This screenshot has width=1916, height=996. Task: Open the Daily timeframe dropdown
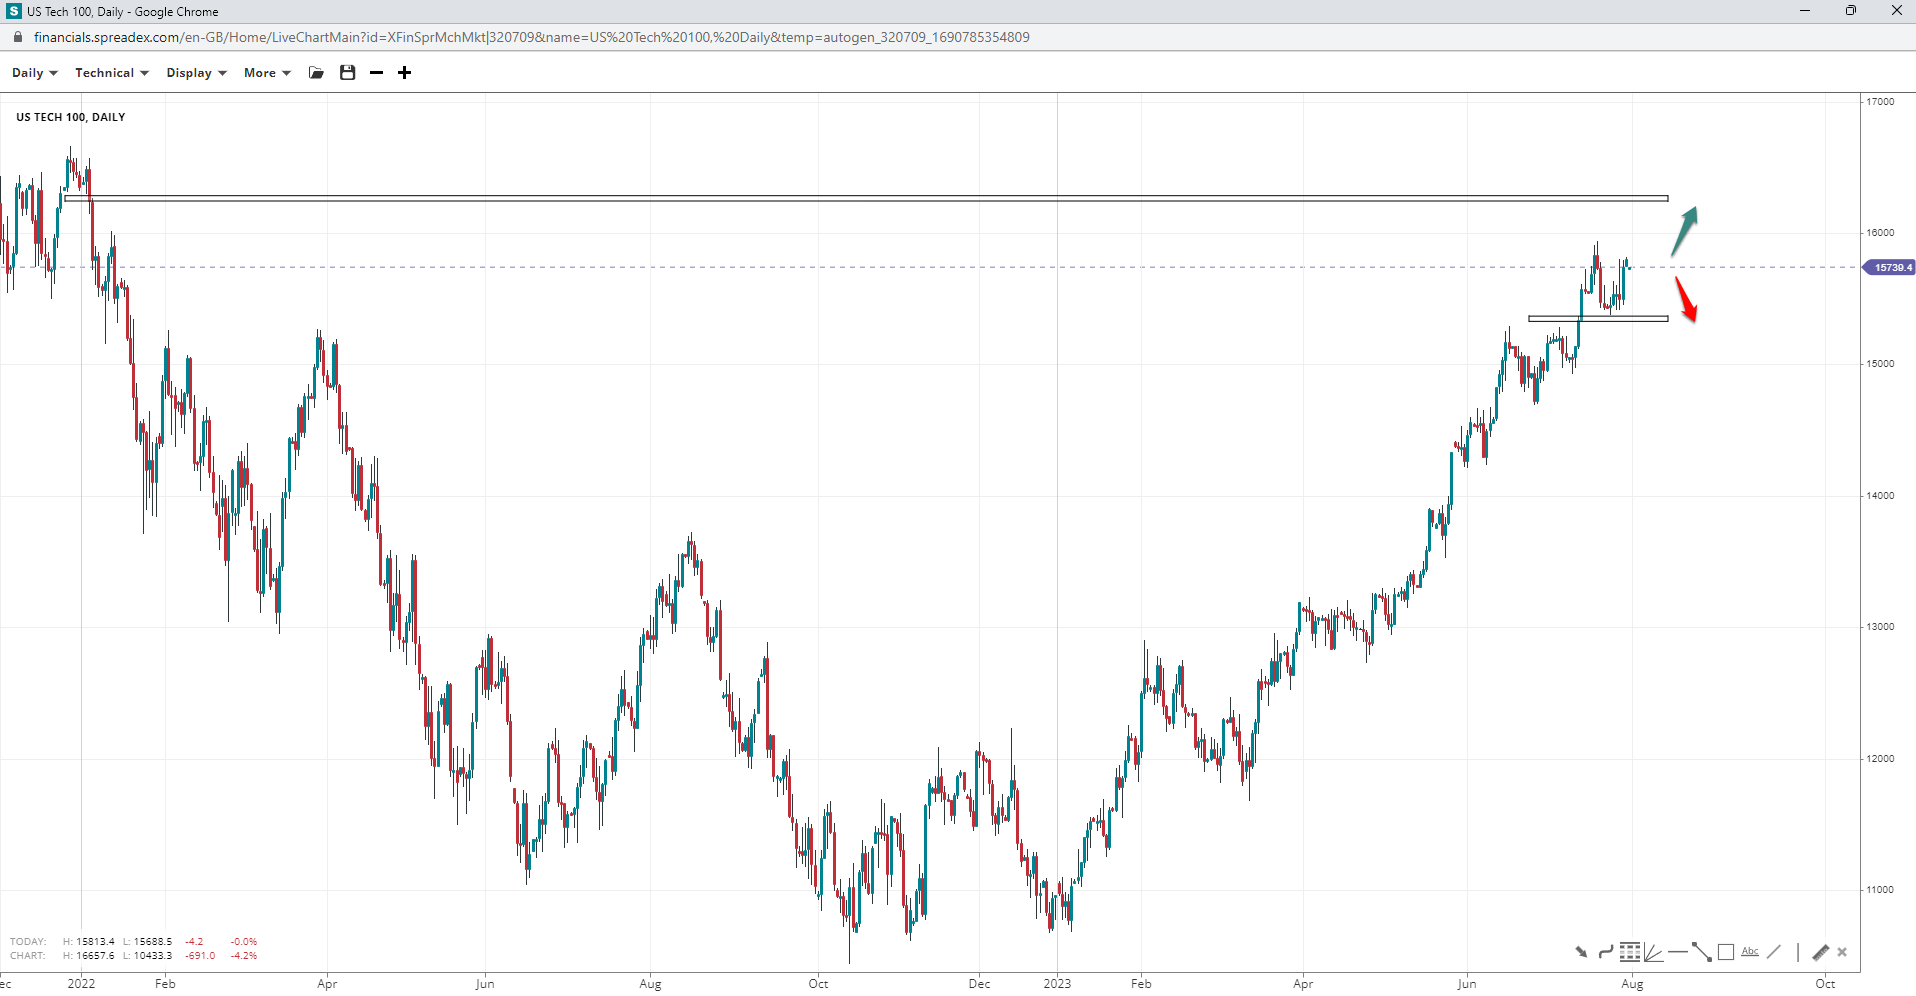click(x=35, y=73)
